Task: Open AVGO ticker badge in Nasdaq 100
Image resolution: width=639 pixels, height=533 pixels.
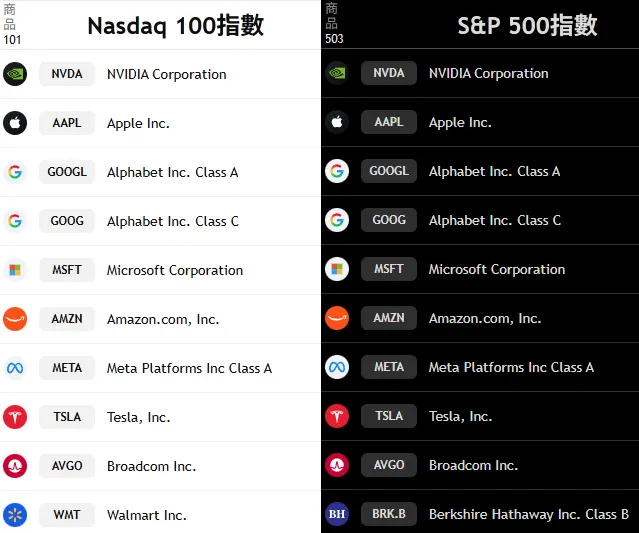Action: point(67,466)
